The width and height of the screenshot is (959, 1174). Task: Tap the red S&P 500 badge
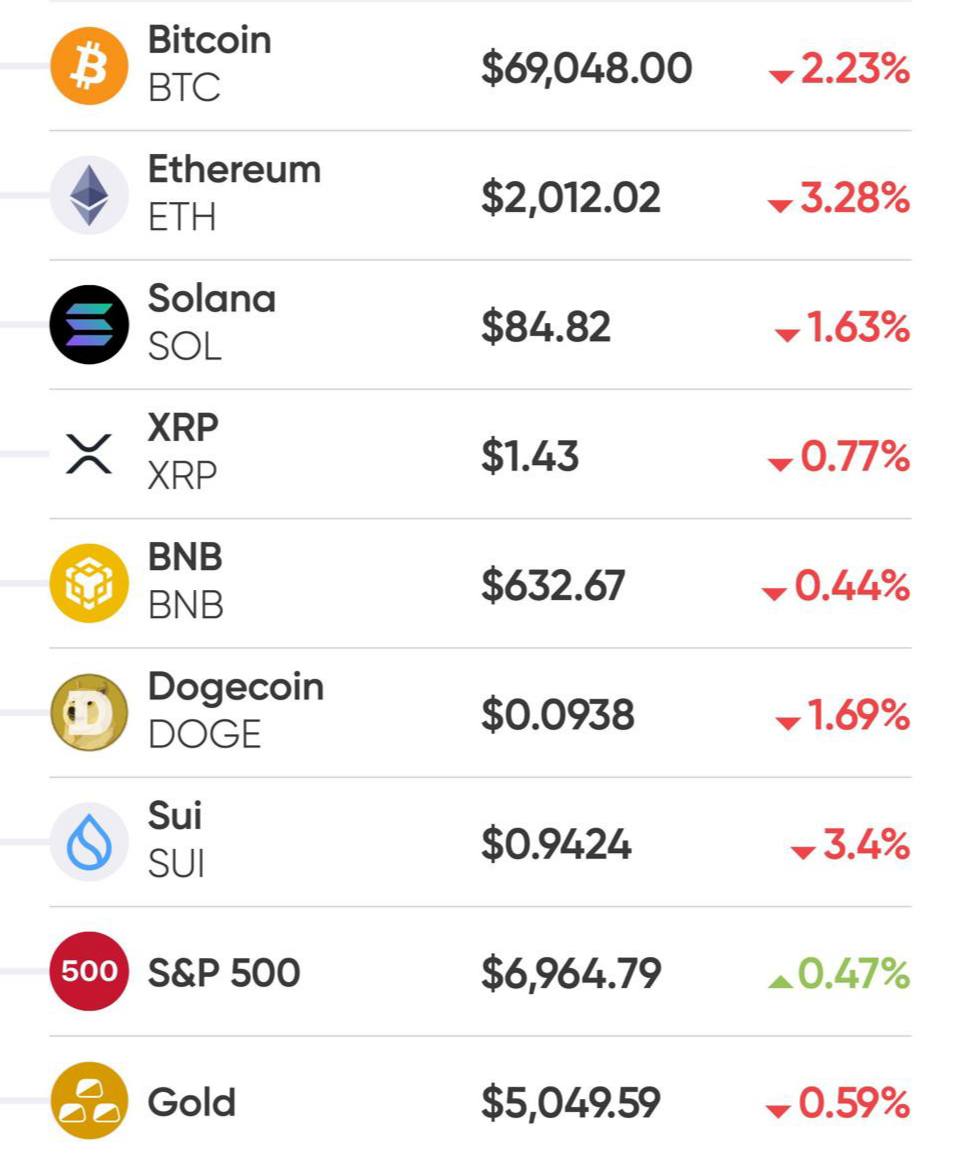[x=89, y=971]
